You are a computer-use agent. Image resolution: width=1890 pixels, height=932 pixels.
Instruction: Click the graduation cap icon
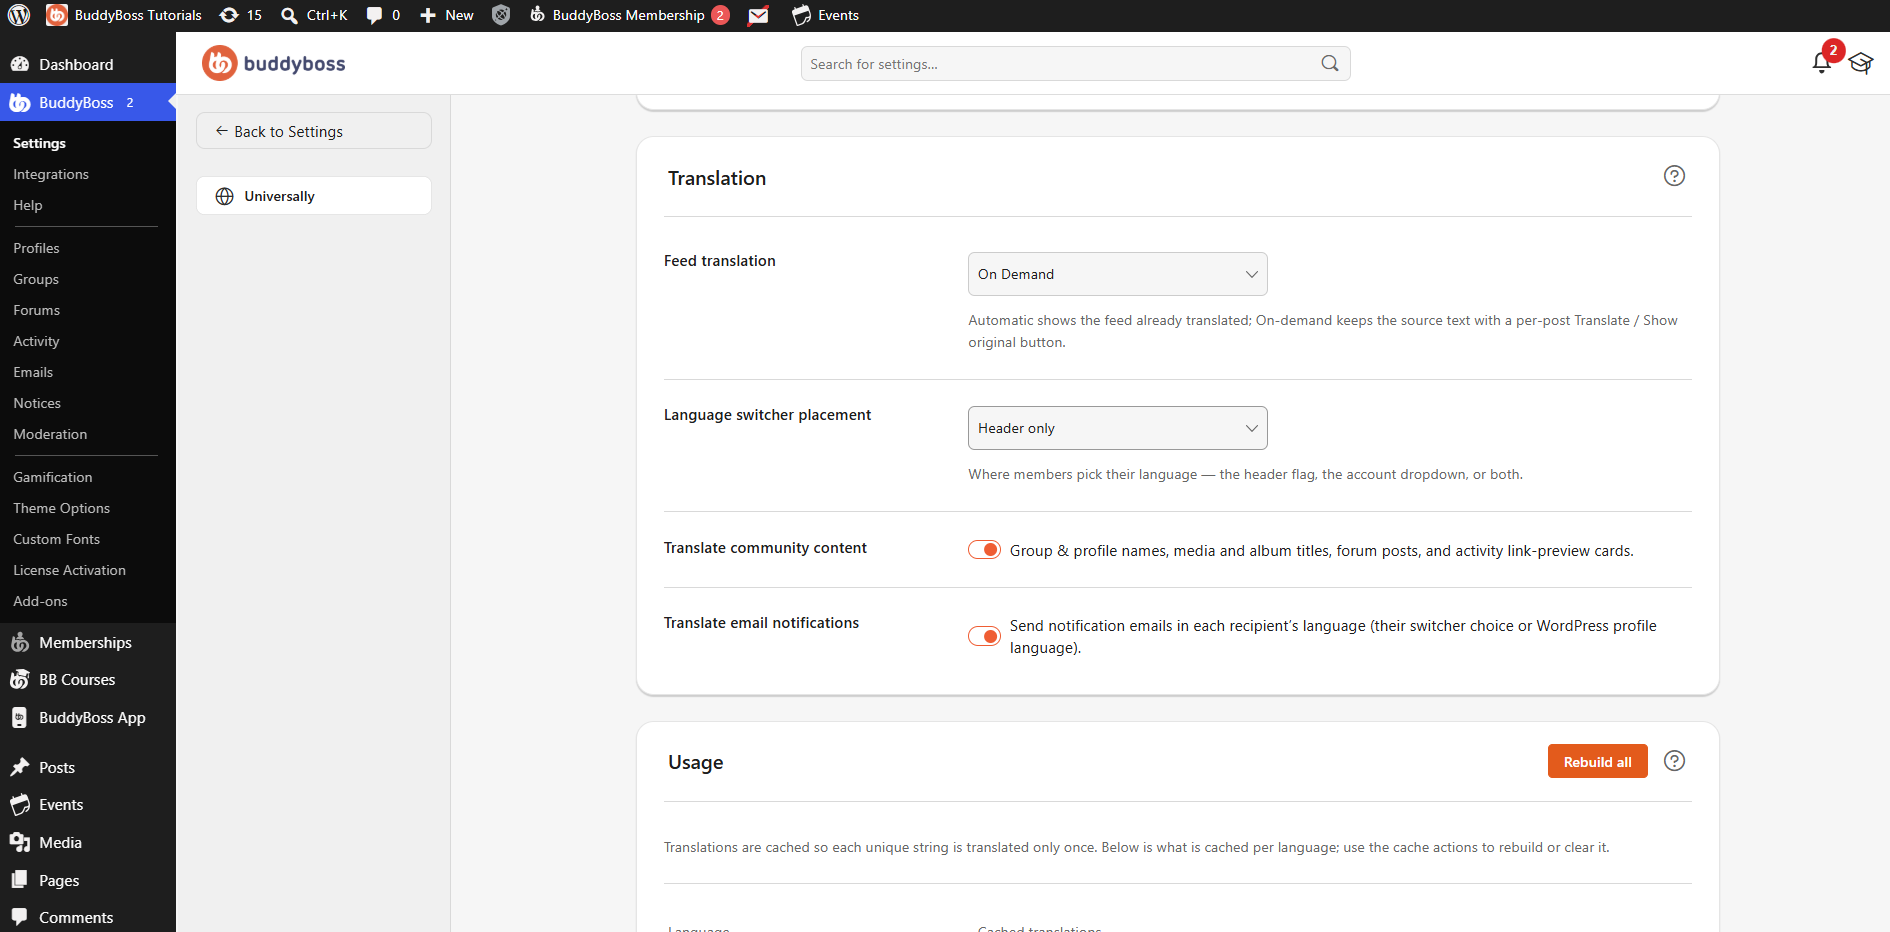click(x=1861, y=63)
